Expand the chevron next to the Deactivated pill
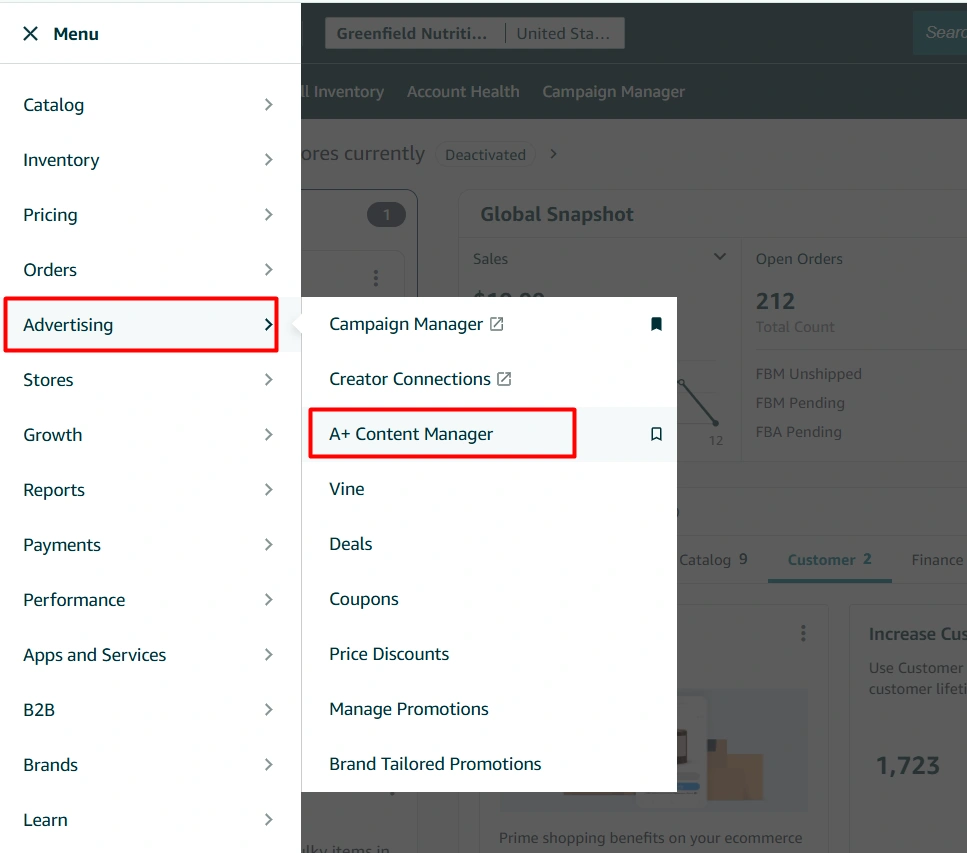967x853 pixels. pos(552,154)
